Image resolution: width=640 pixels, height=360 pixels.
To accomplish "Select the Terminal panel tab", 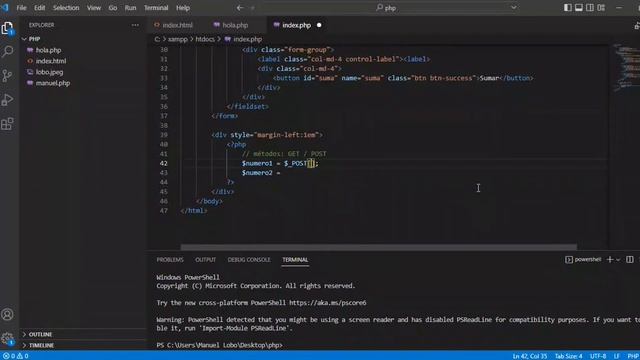I will pyautogui.click(x=295, y=260).
